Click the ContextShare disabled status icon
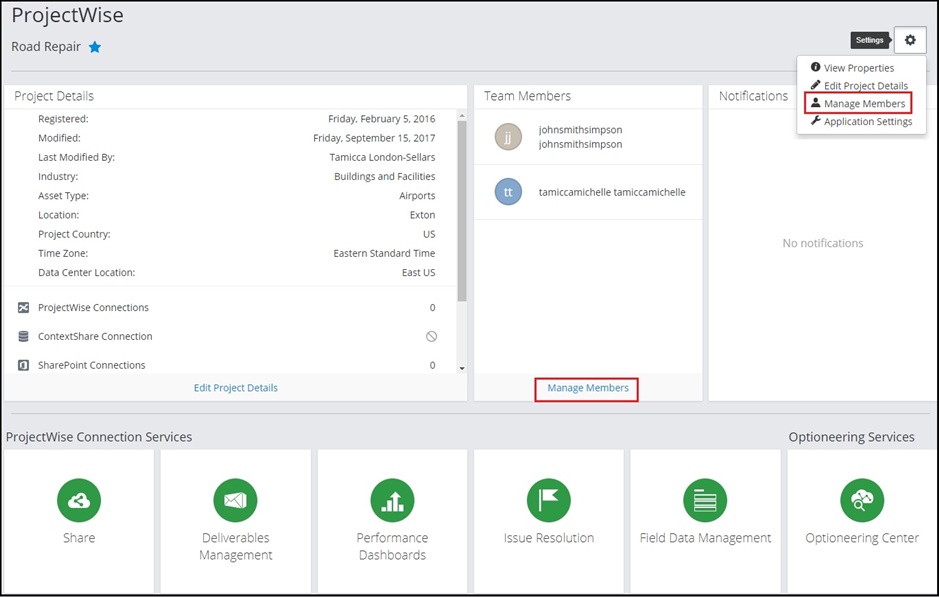 [x=431, y=337]
